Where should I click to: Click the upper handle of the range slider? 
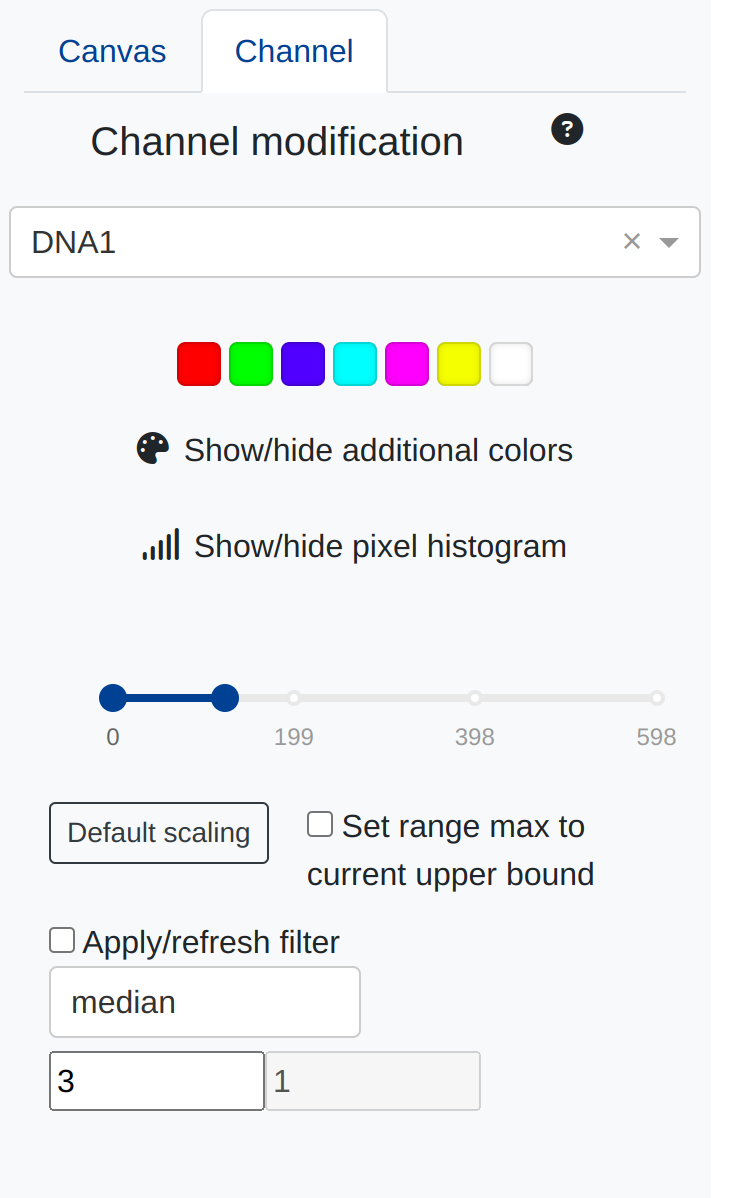click(226, 698)
